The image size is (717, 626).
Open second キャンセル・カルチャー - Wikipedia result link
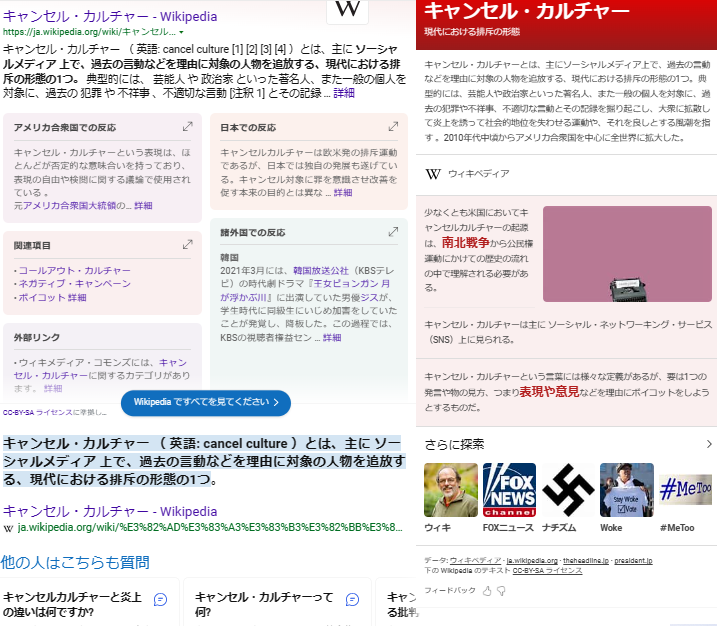coord(110,511)
